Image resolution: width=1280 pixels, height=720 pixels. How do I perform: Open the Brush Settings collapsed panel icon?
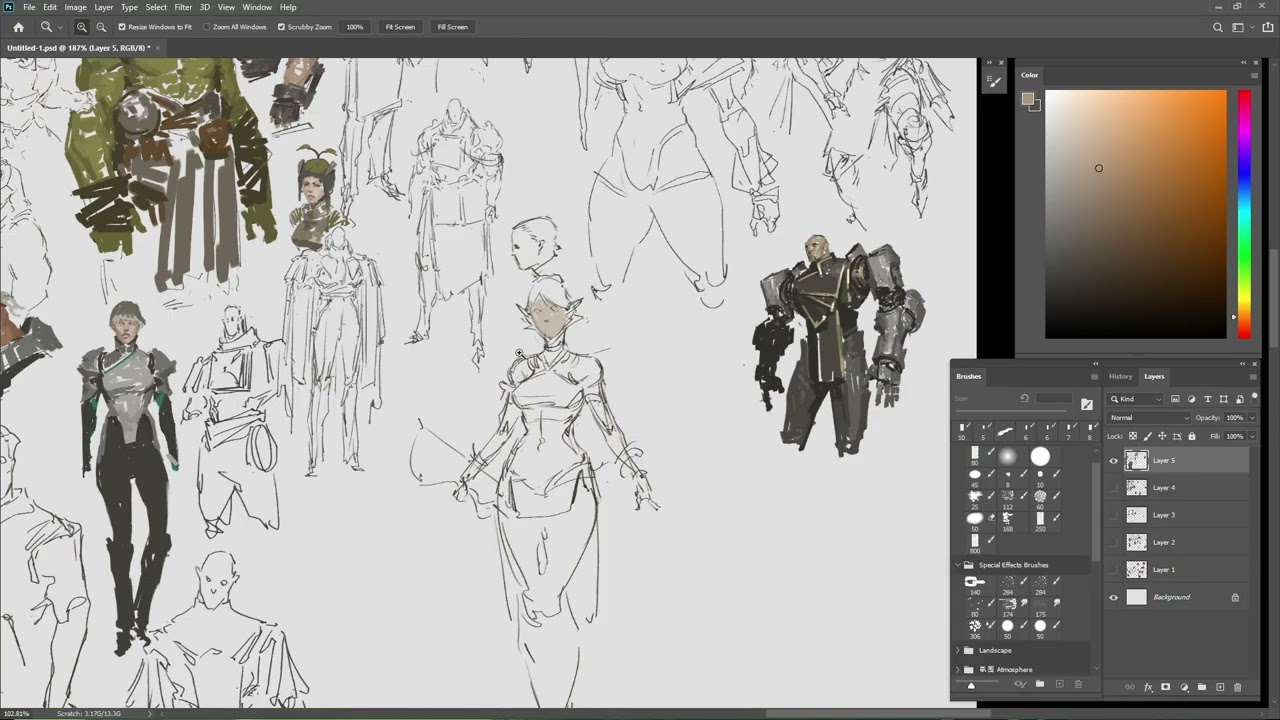tap(994, 83)
